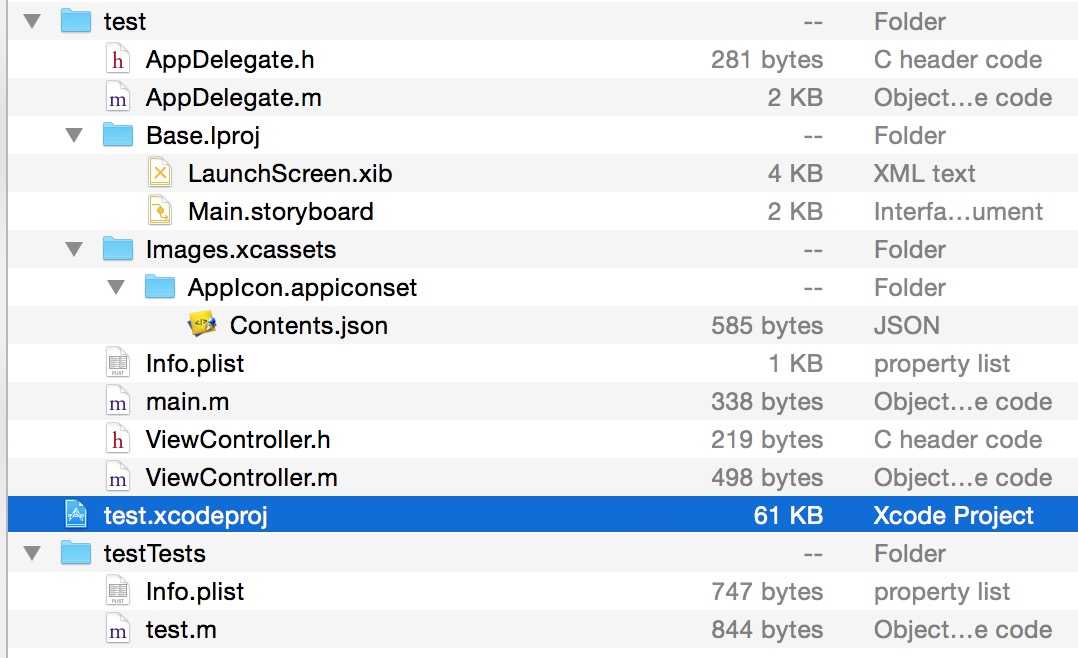1078x658 pixels.
Task: Click the ViewController.h header file icon
Action: pyautogui.click(x=118, y=440)
